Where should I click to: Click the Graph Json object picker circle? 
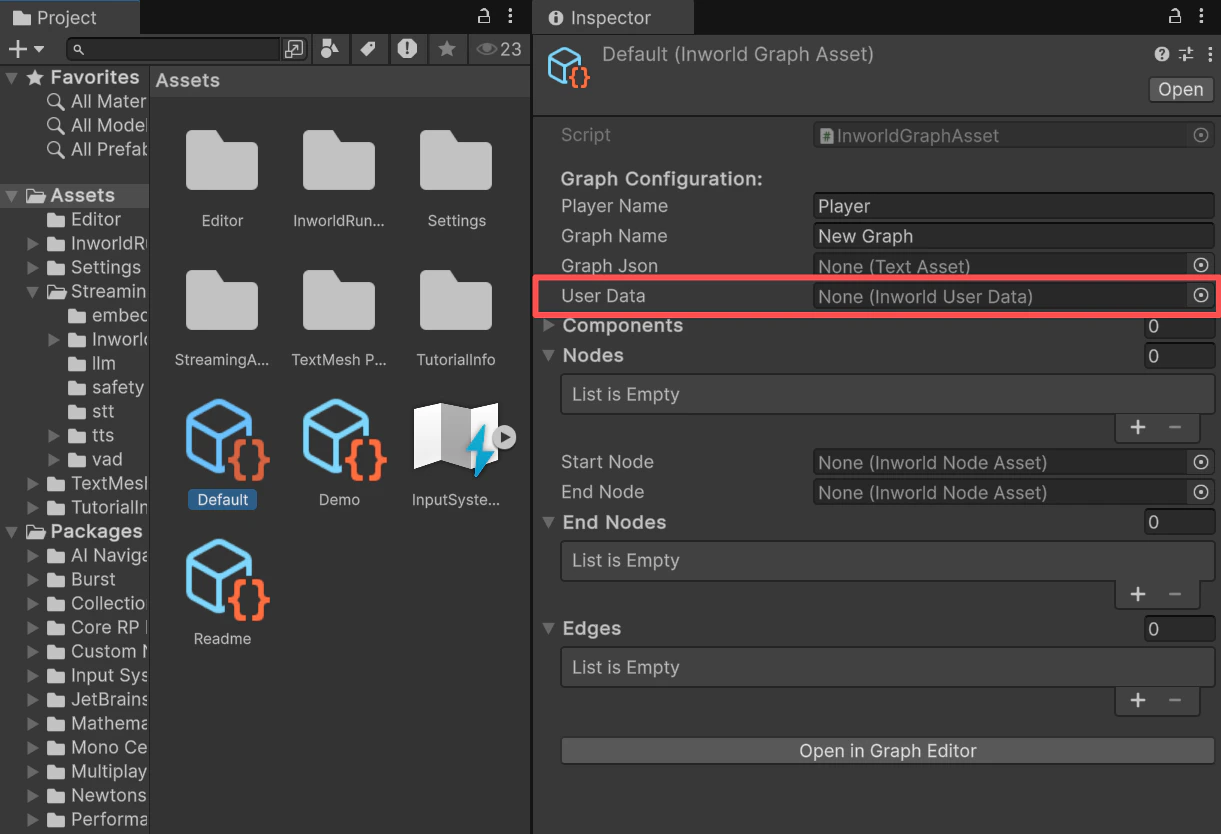click(x=1201, y=265)
